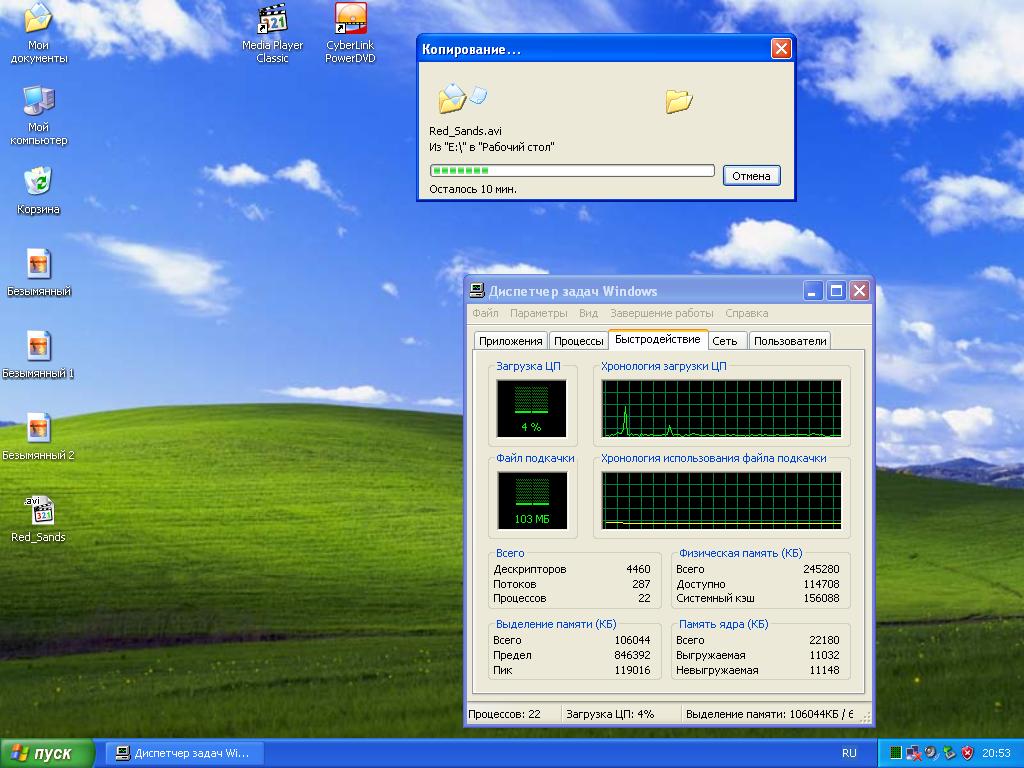
Task: Click the Потоков value 287
Action: tap(641, 584)
